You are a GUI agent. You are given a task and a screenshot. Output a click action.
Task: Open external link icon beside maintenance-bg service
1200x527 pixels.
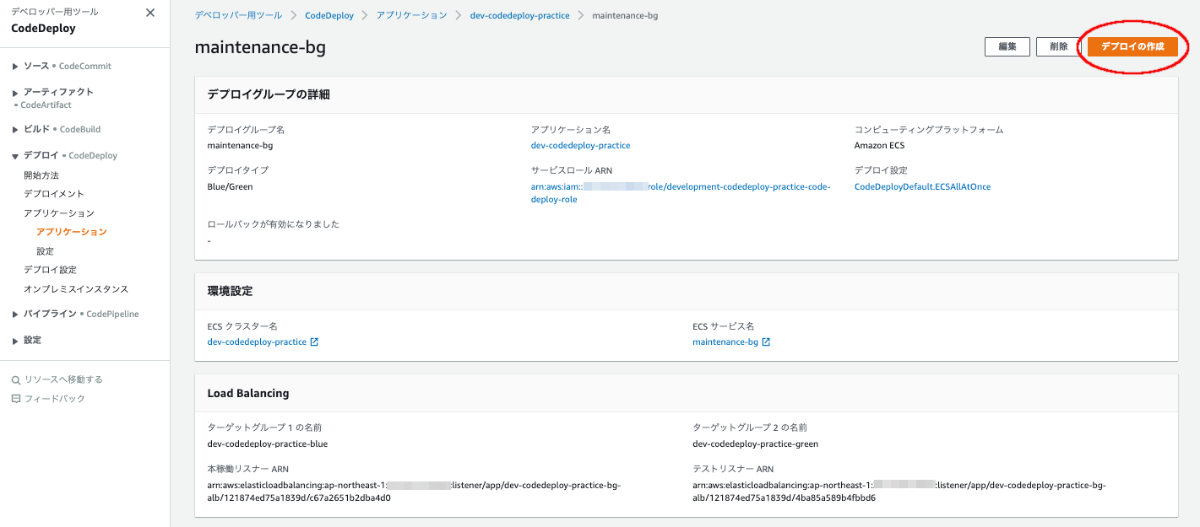click(x=766, y=342)
